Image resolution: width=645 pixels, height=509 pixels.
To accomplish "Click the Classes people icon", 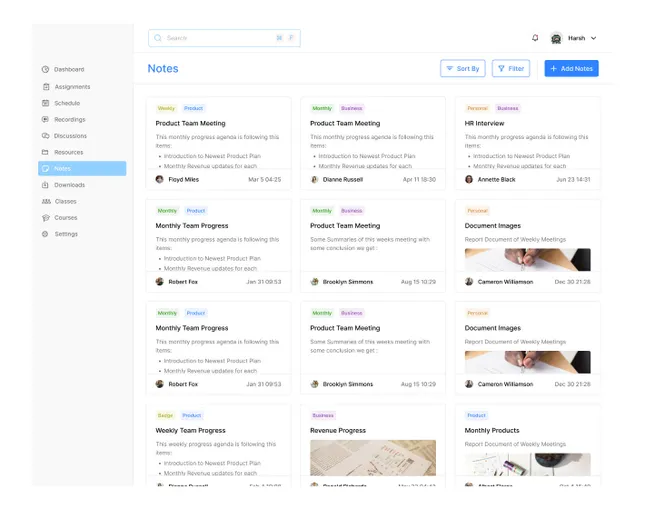I will (x=46, y=202).
